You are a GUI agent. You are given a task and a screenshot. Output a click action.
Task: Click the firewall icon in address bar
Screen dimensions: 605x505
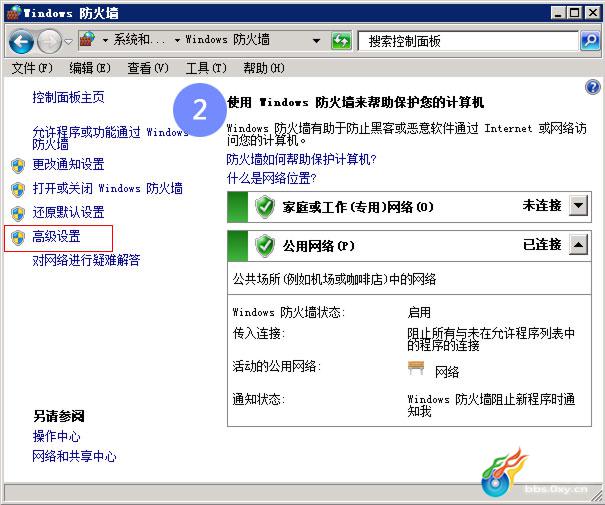click(87, 40)
